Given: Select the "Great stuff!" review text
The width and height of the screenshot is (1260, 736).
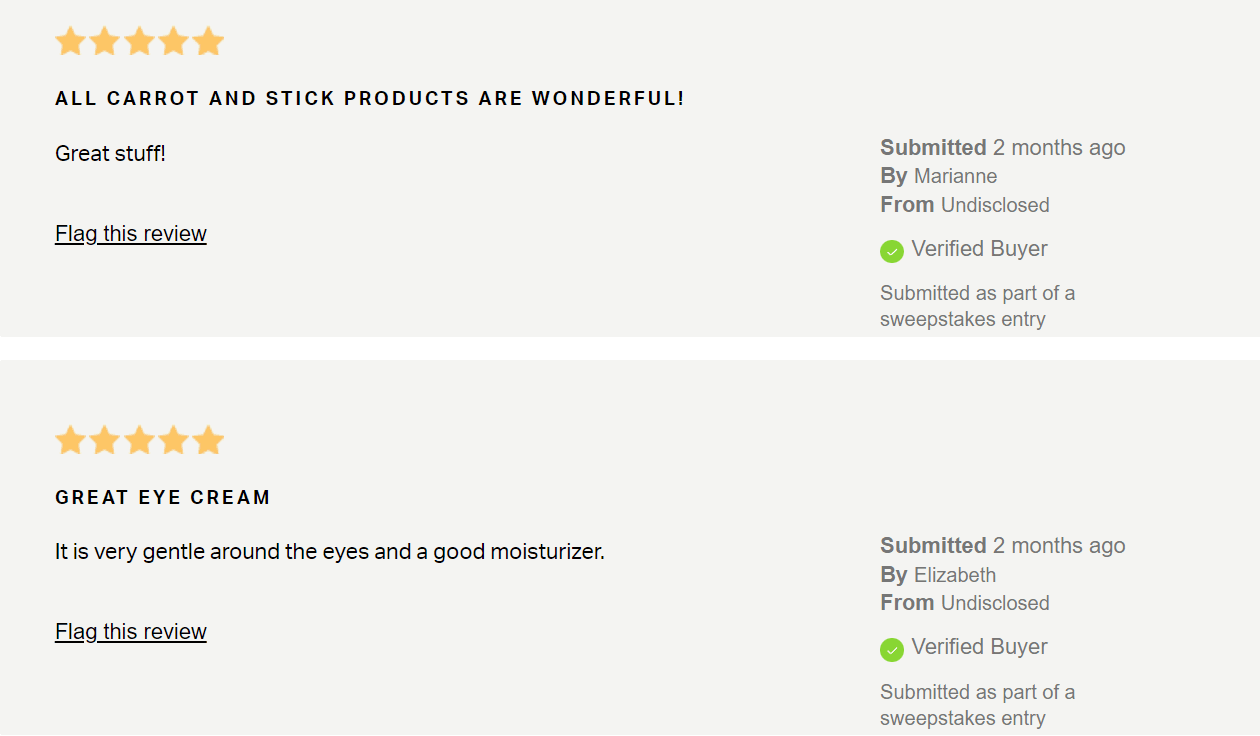Looking at the screenshot, I should 110,154.
